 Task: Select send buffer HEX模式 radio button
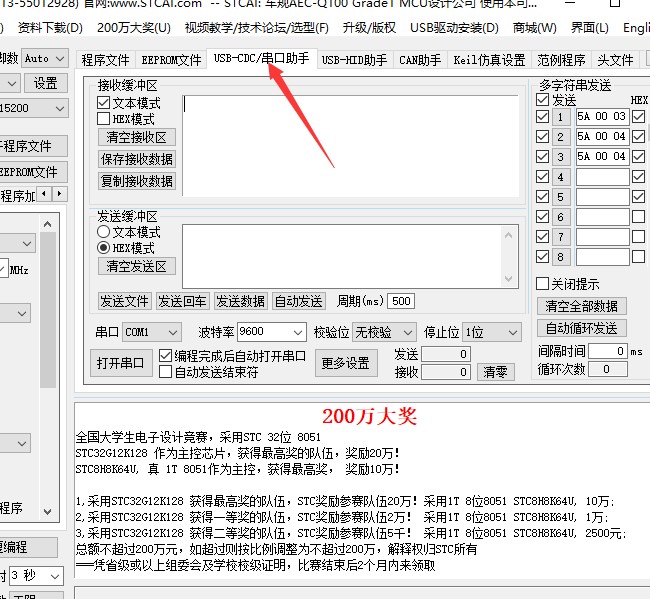click(103, 248)
